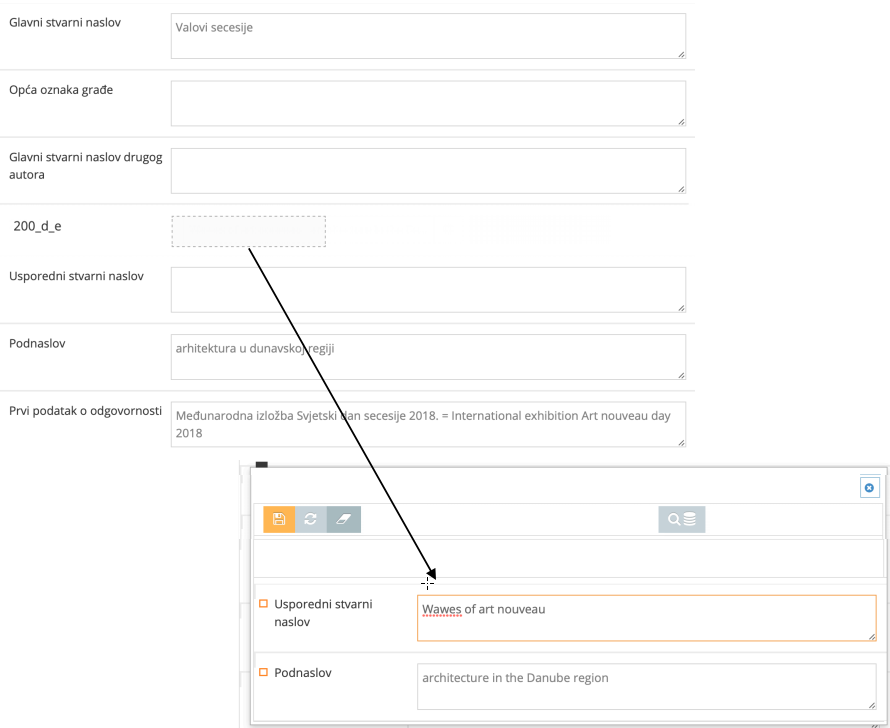Focus the 'Valovi secesije' main title field
890x728 pixels.
click(x=428, y=36)
